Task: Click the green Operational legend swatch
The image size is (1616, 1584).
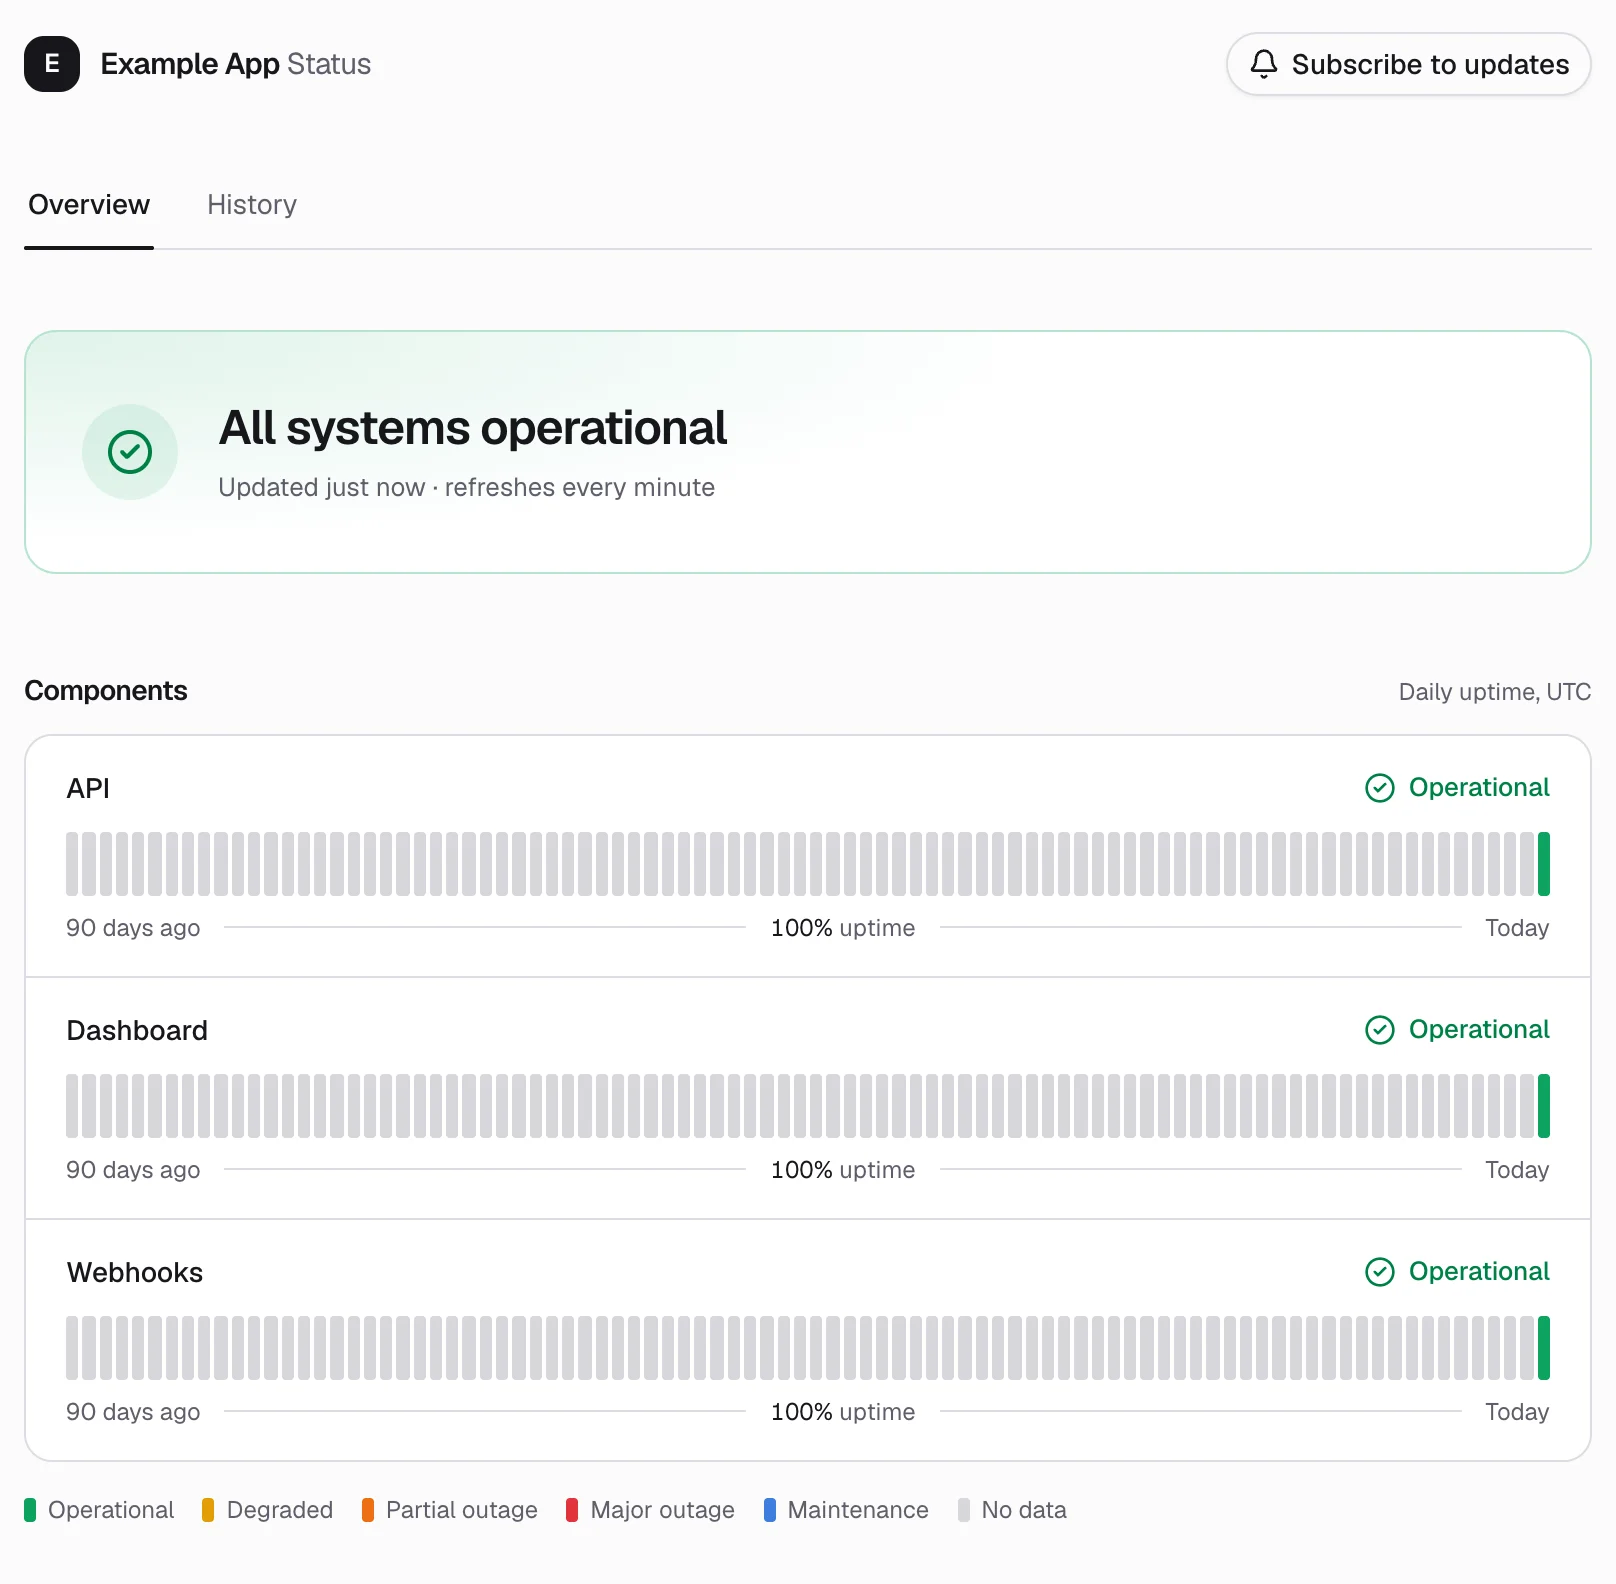Action: [x=30, y=1510]
